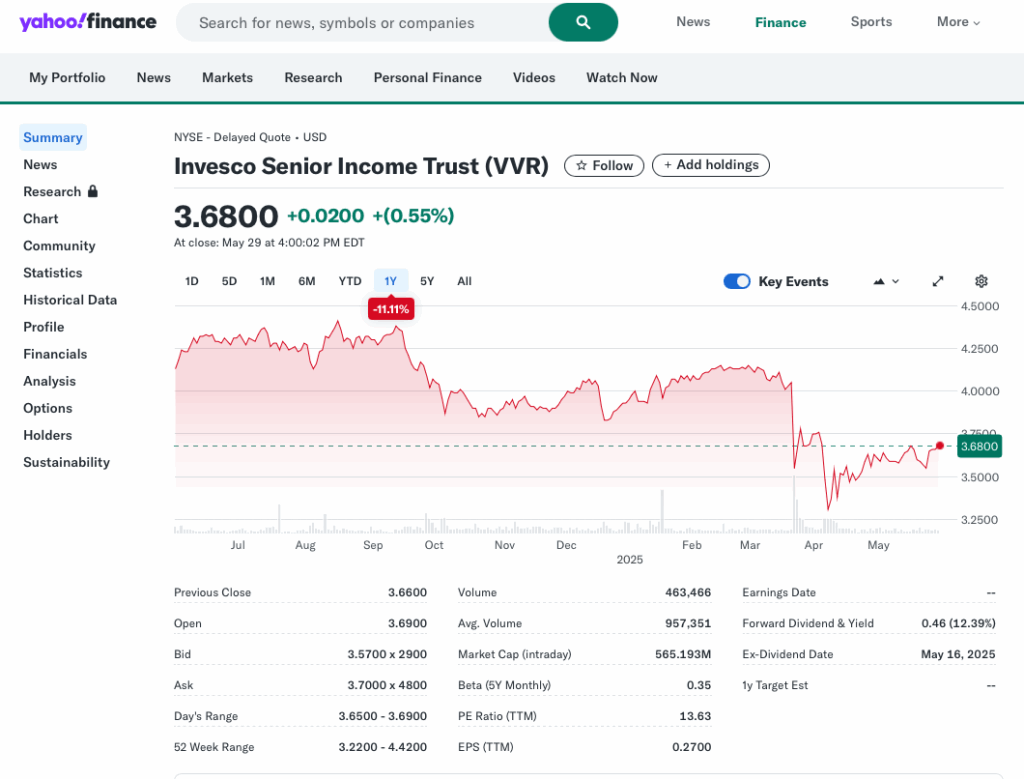Click the red current-price dot on chart

pos(939,446)
